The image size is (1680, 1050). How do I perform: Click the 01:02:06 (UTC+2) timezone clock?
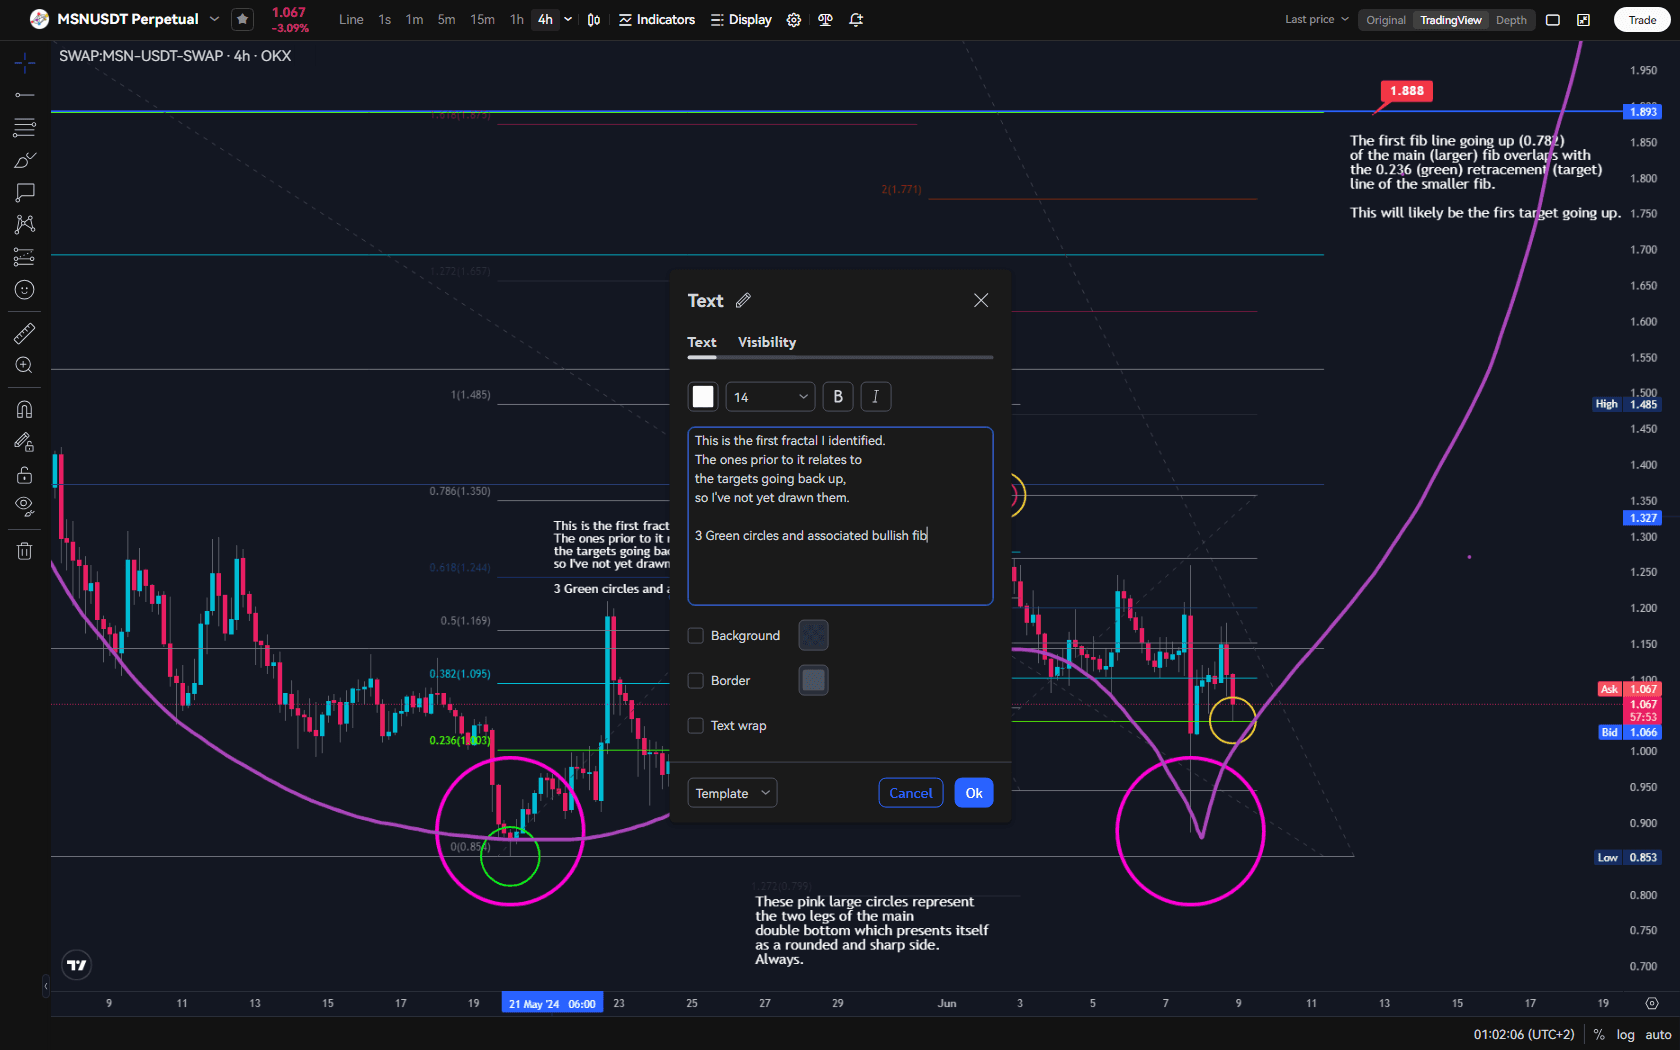click(1524, 1035)
